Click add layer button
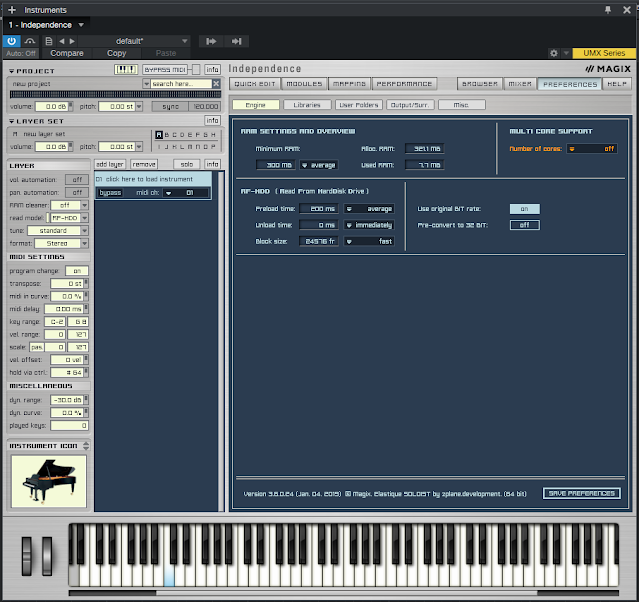 (110, 164)
